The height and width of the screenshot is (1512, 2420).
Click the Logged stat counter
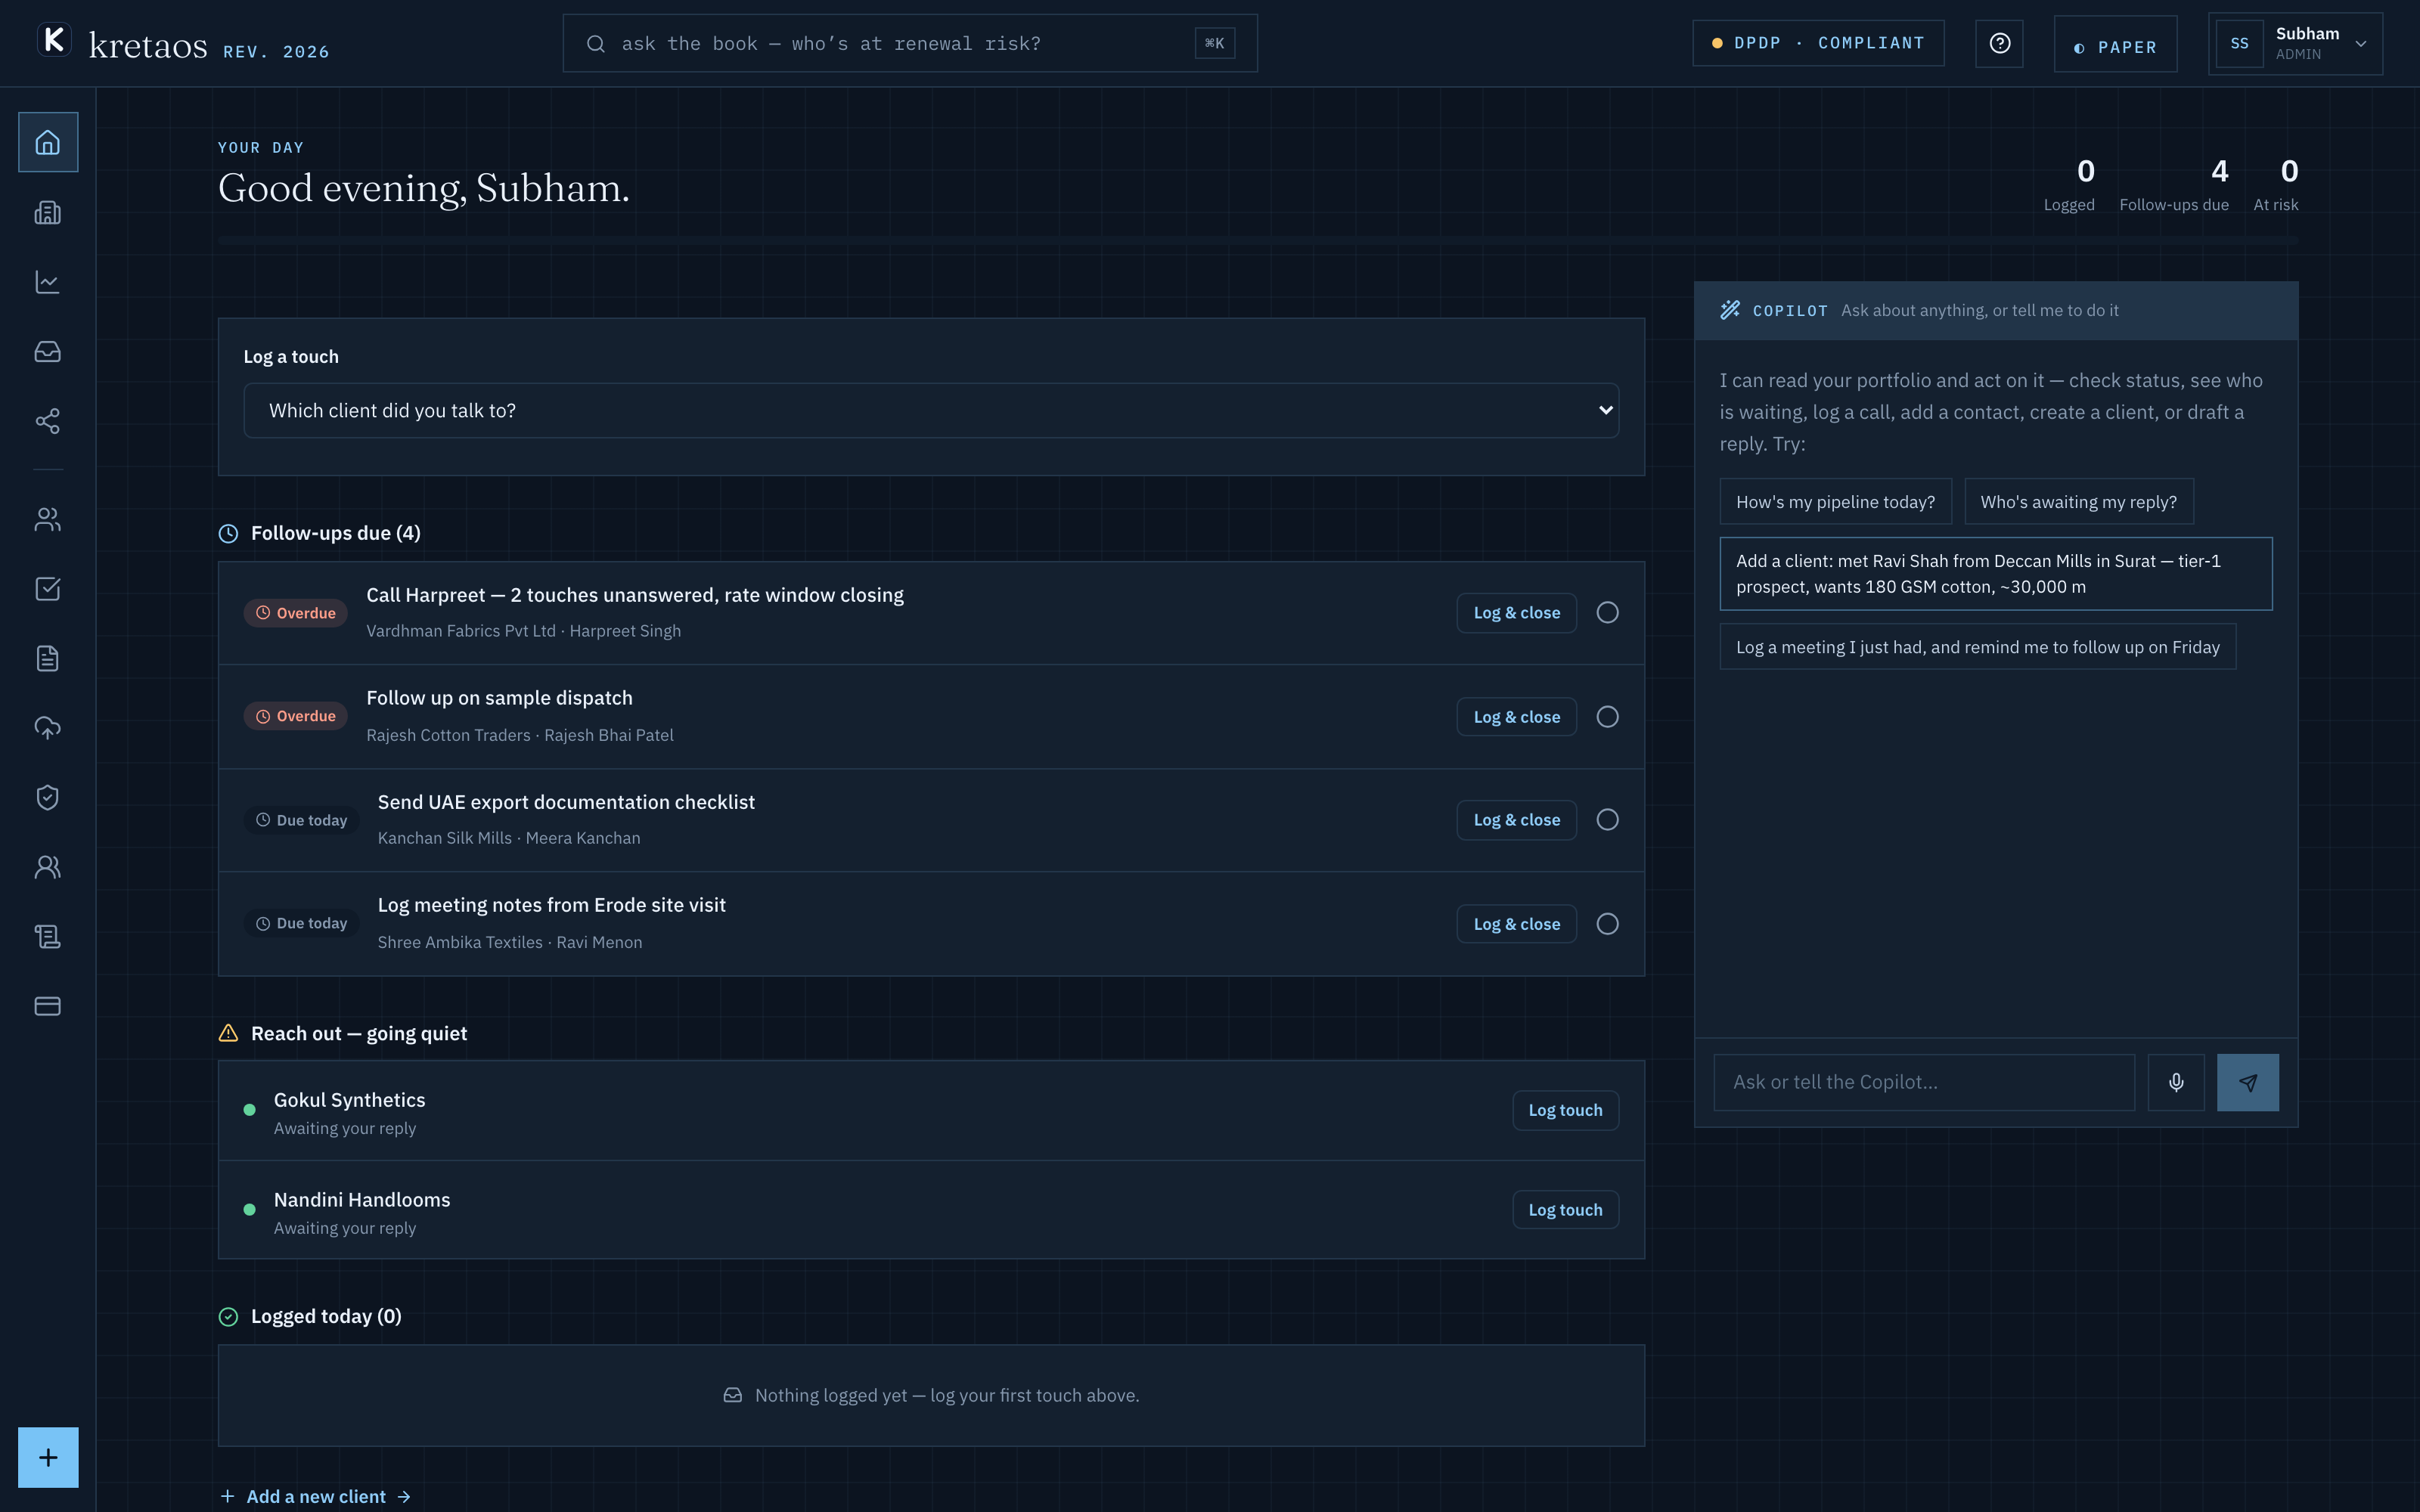pyautogui.click(x=2069, y=185)
